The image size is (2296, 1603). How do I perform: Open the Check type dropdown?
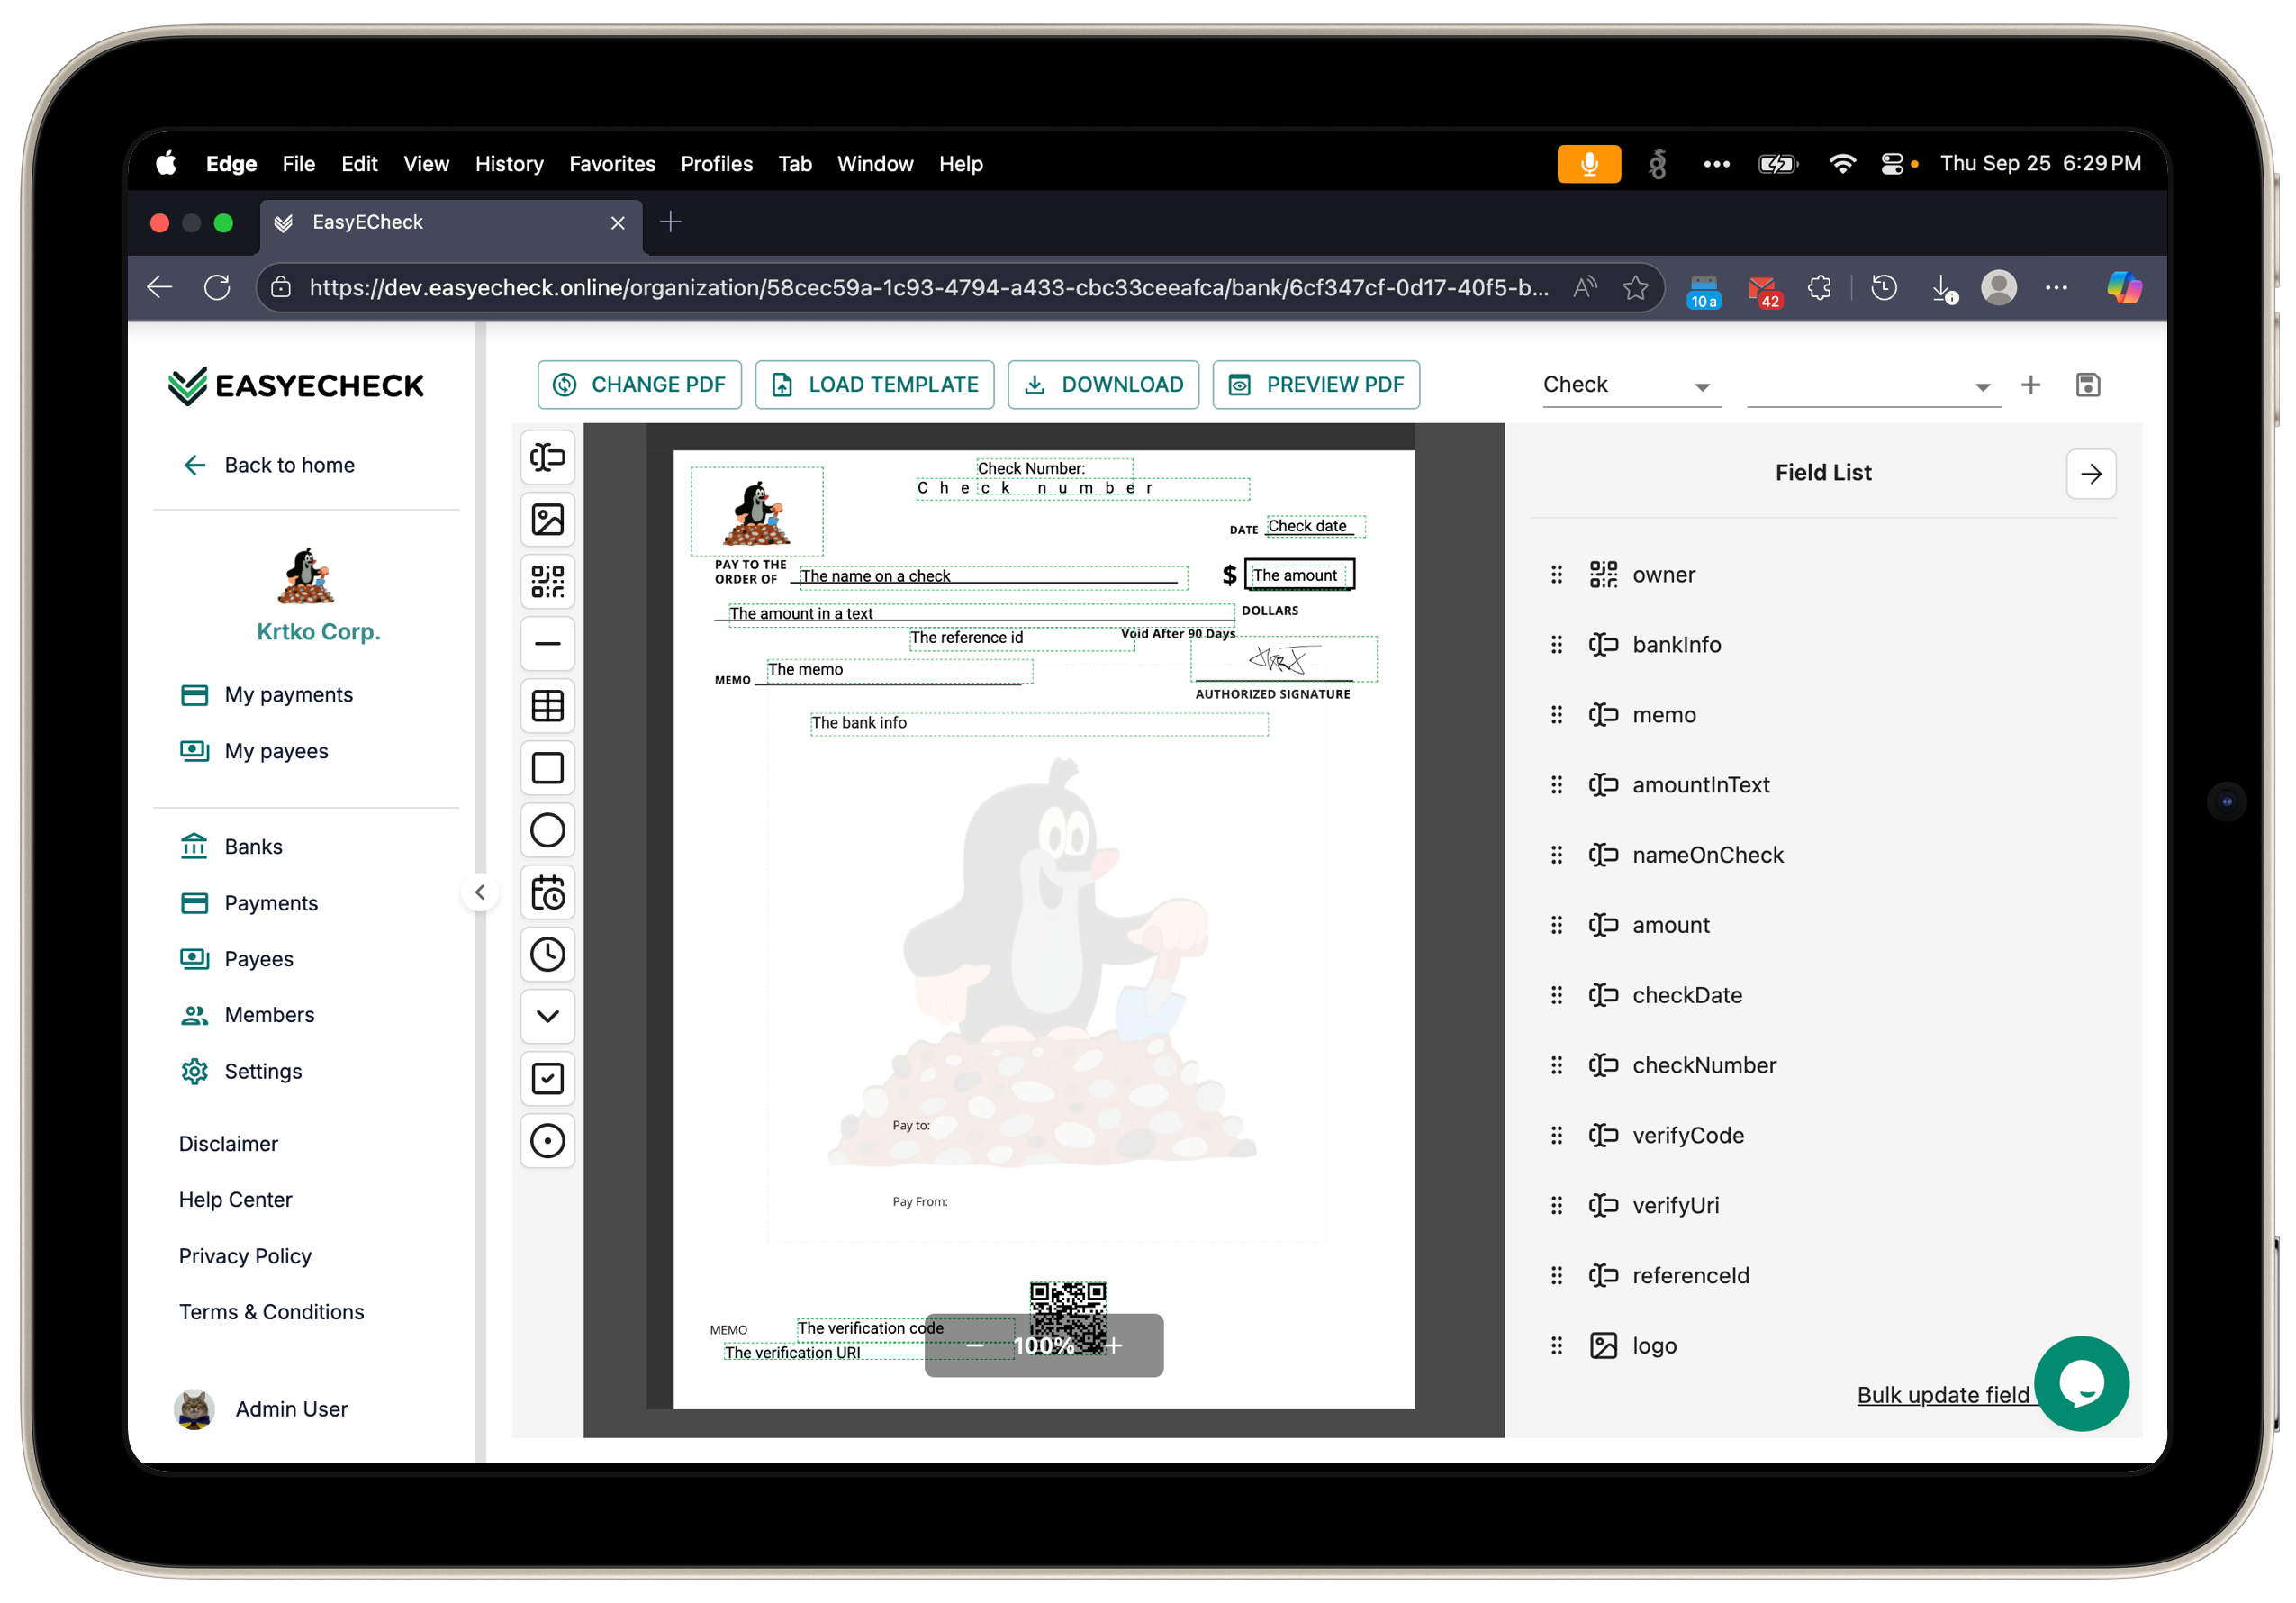coord(1630,385)
